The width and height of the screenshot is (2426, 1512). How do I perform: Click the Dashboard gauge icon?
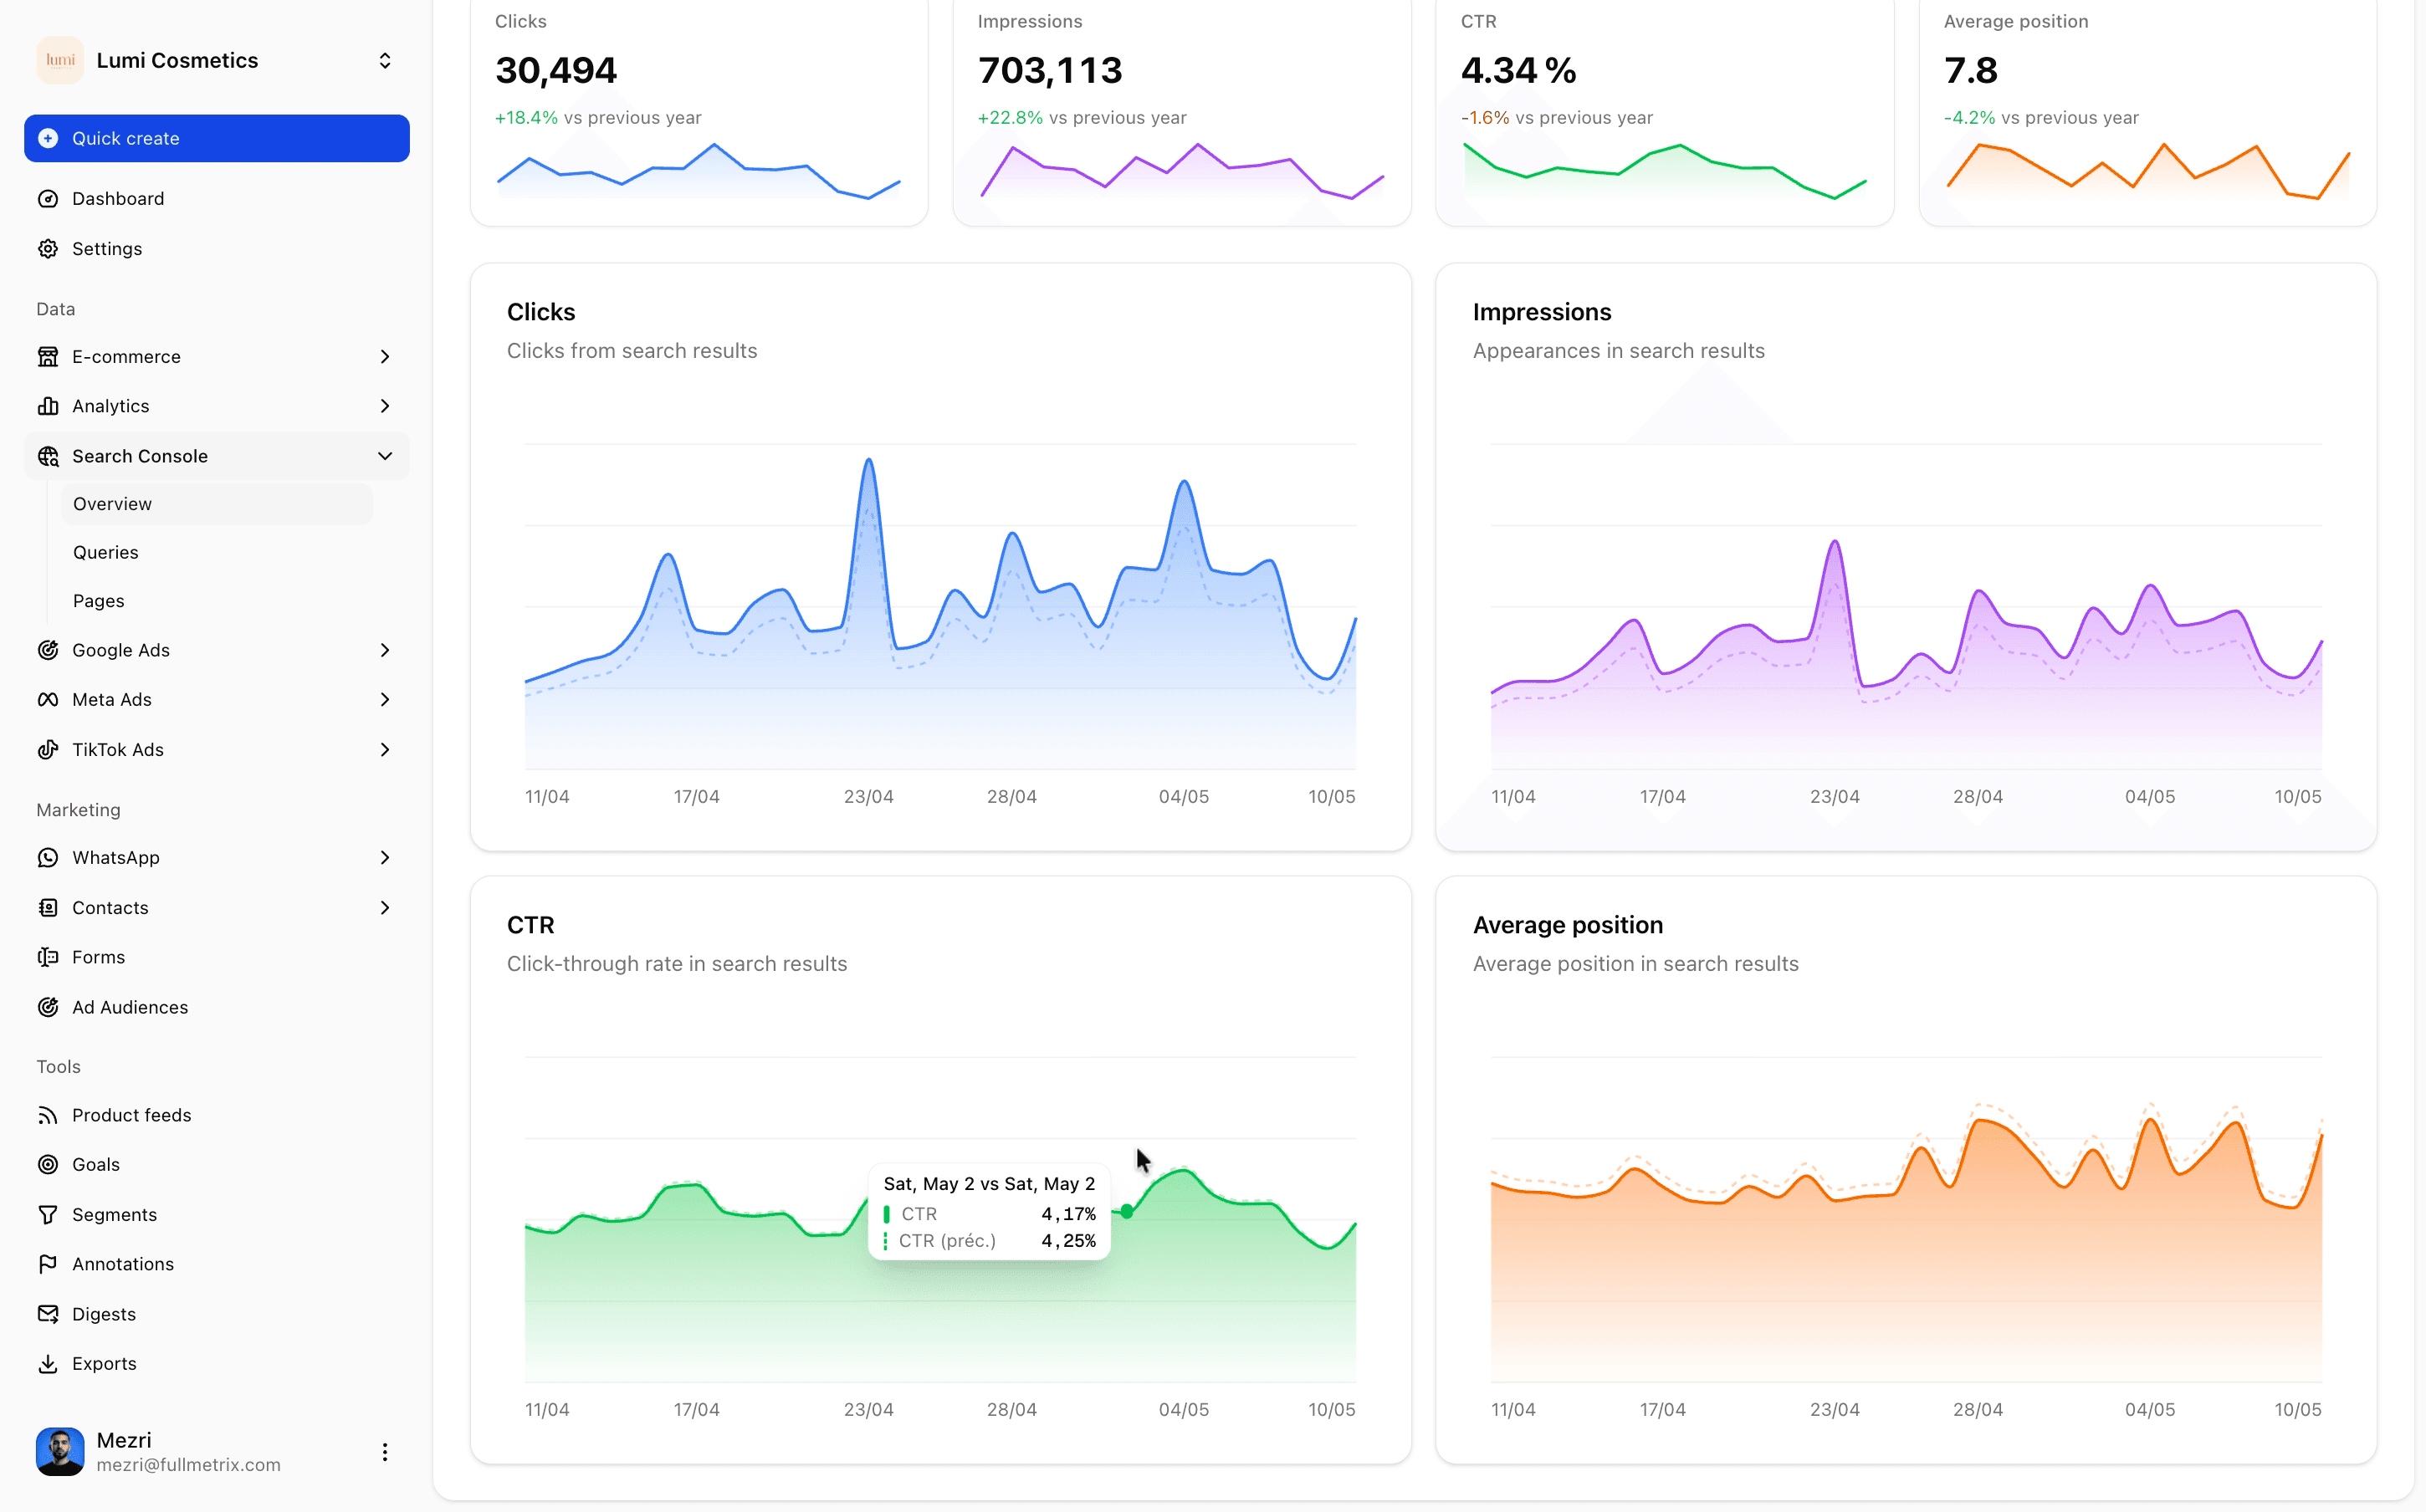pos(48,198)
